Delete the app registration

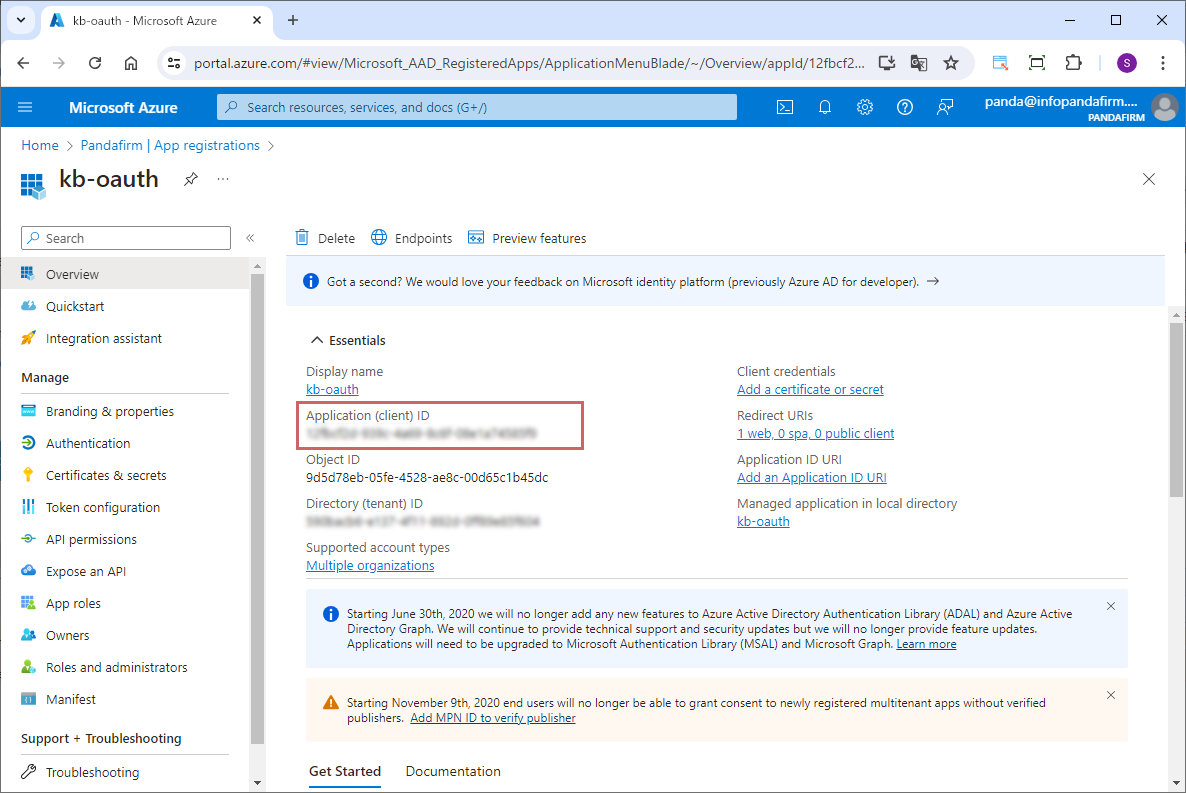tap(325, 238)
